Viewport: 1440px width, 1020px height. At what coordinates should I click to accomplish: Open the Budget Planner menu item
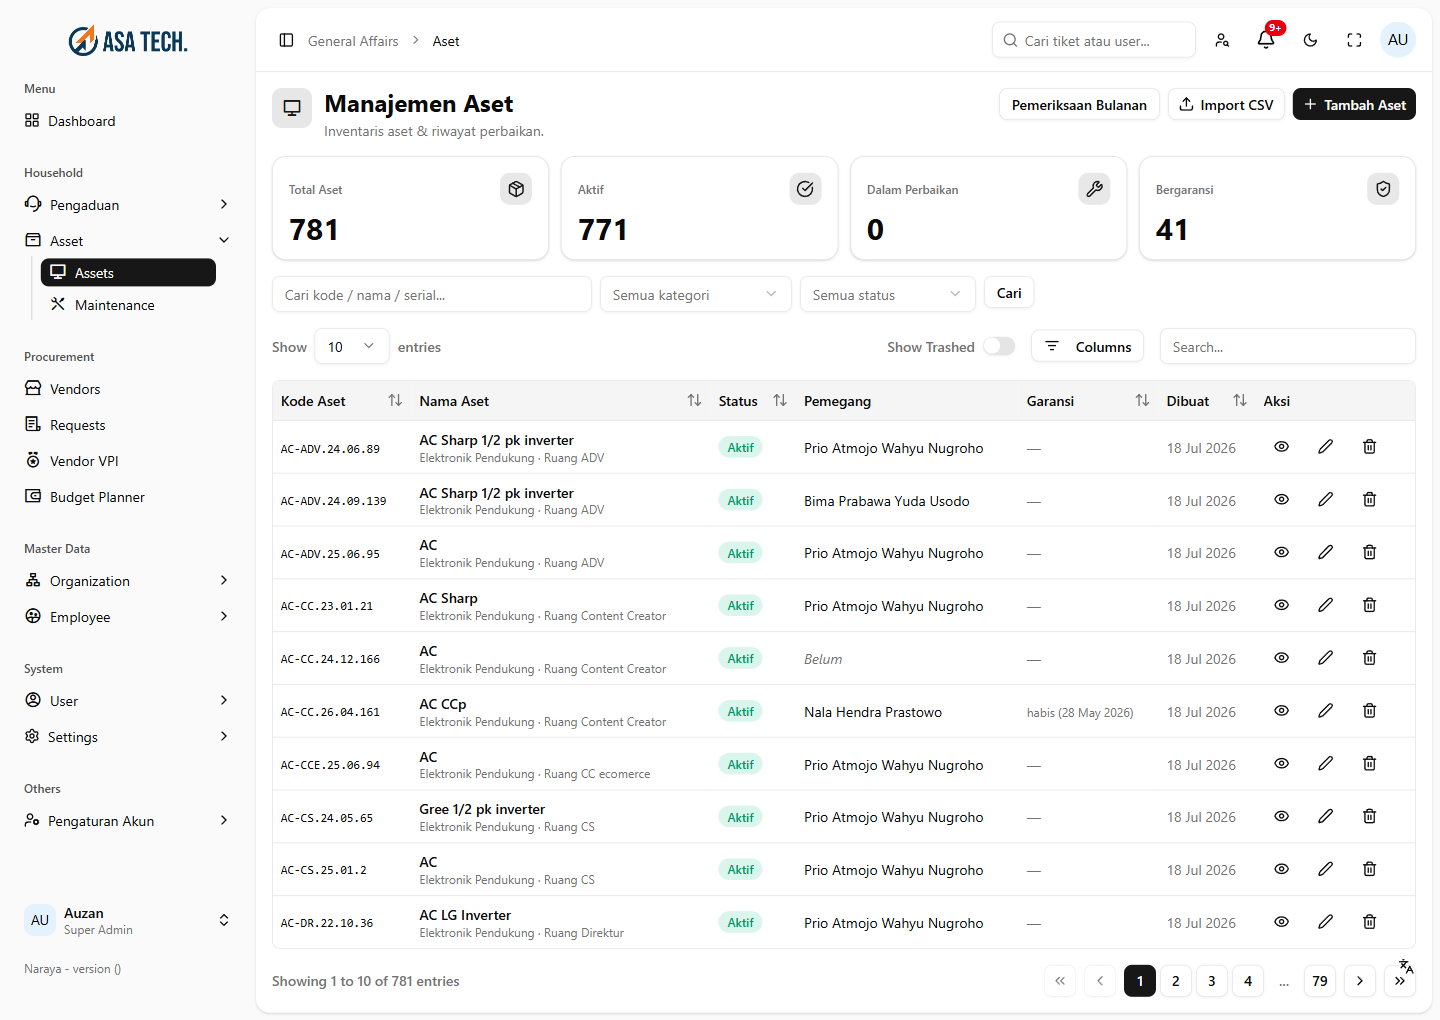[97, 497]
